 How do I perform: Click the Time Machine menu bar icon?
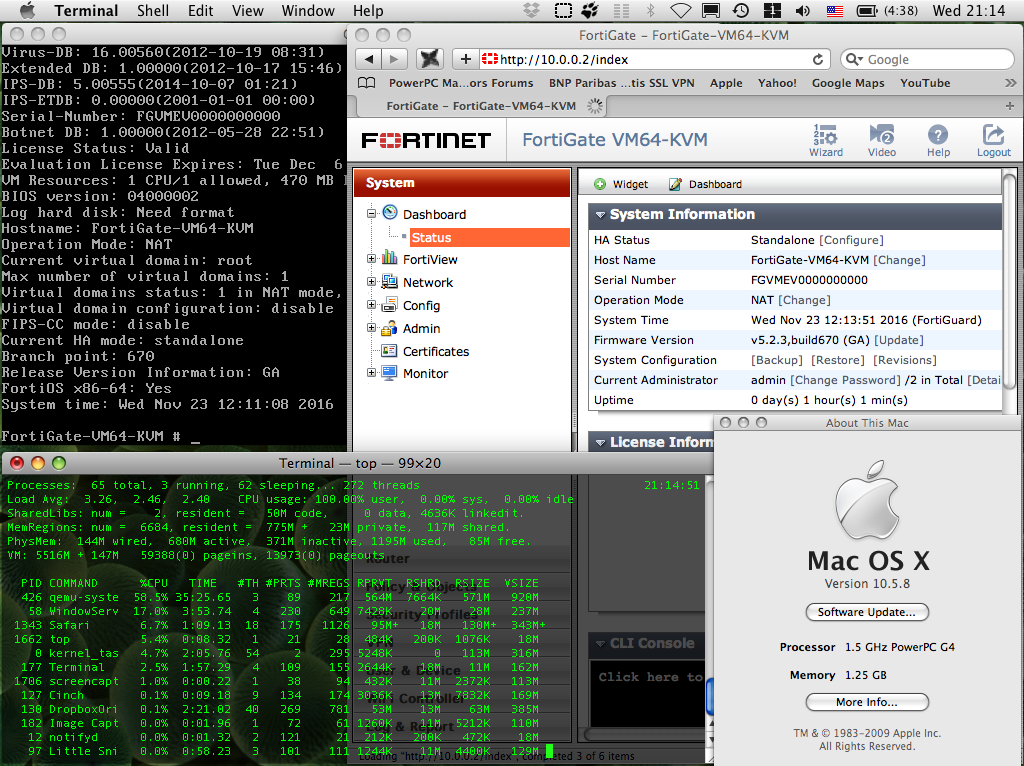coord(741,10)
